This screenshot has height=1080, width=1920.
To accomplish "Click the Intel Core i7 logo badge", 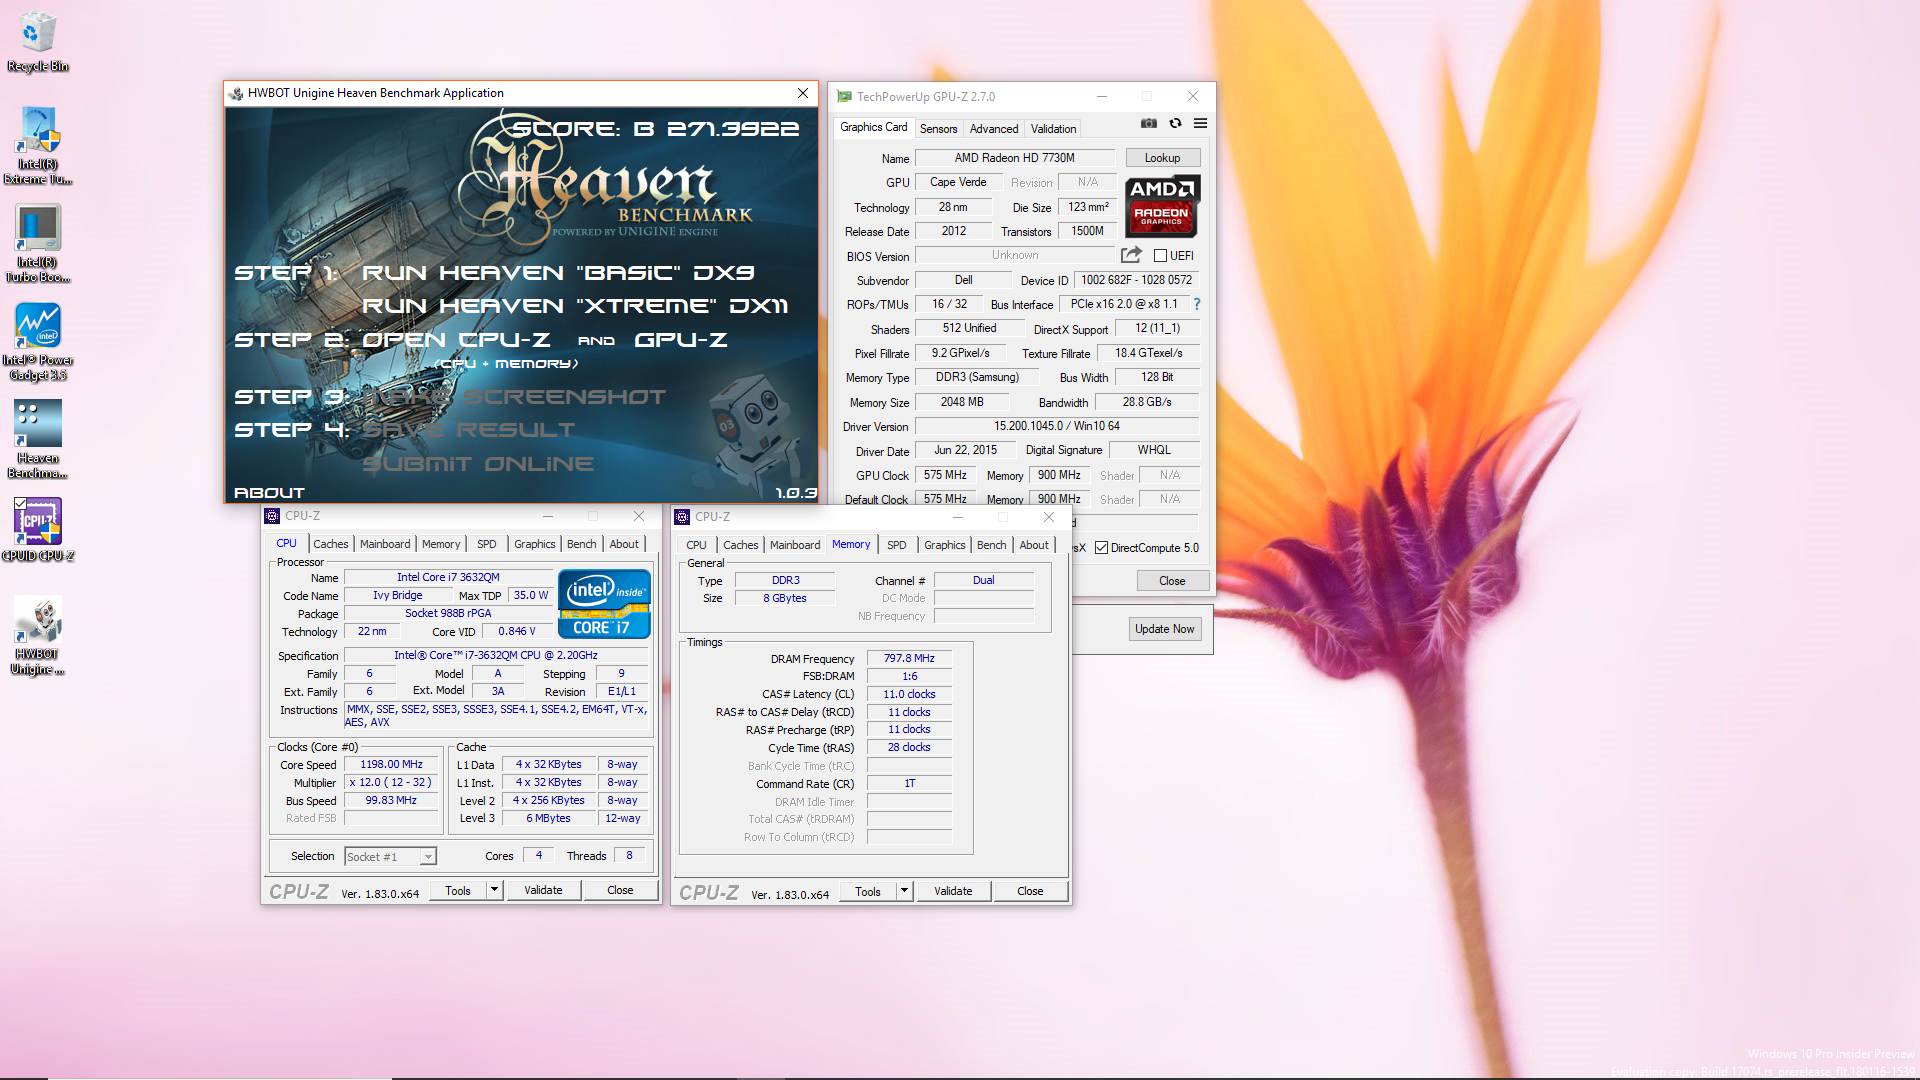I will [x=604, y=603].
